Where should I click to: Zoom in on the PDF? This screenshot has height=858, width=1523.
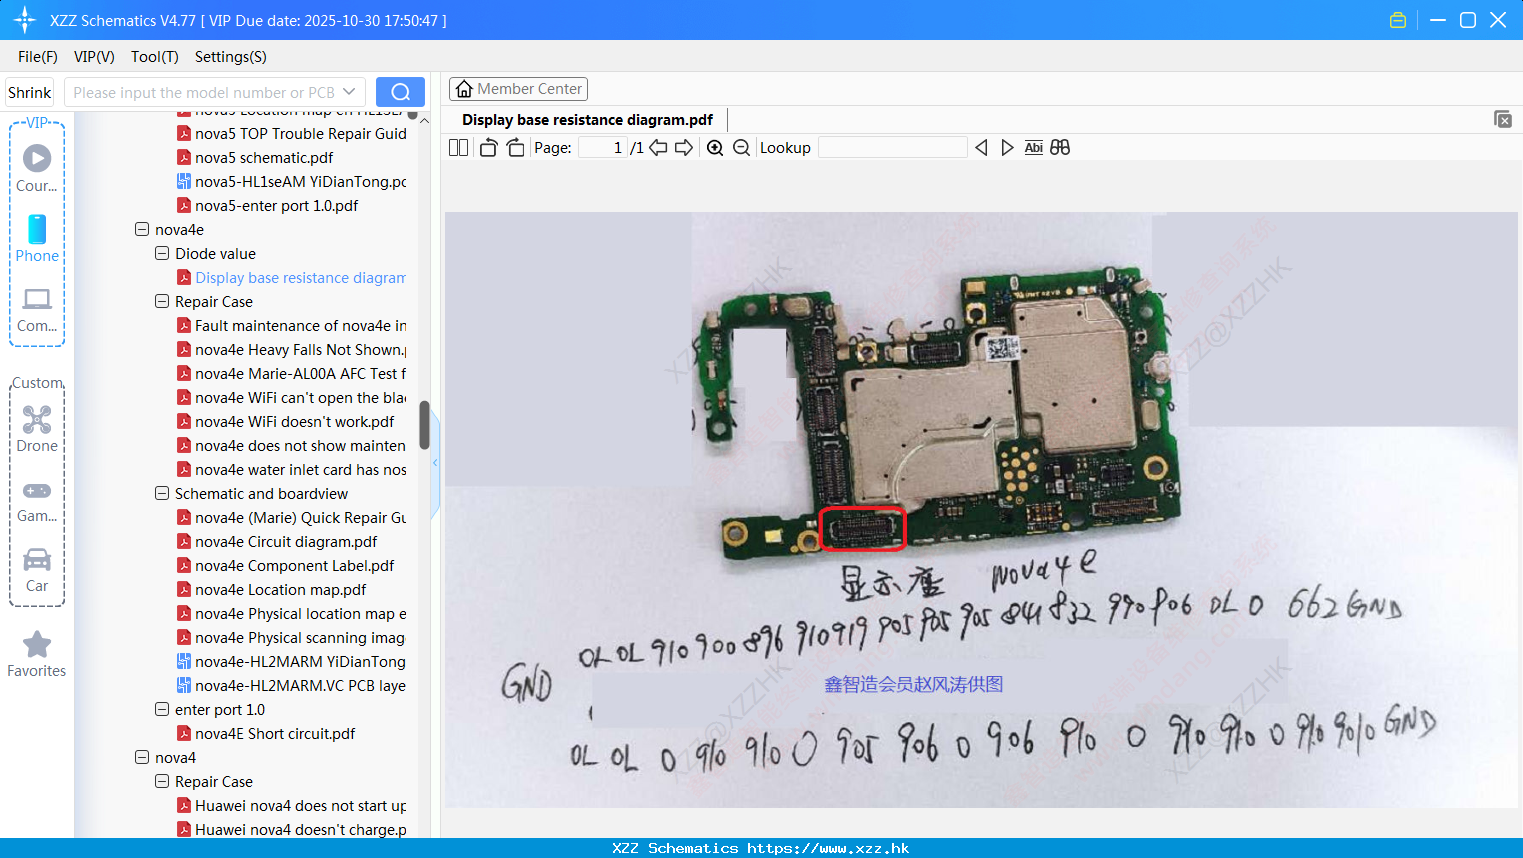coord(715,148)
